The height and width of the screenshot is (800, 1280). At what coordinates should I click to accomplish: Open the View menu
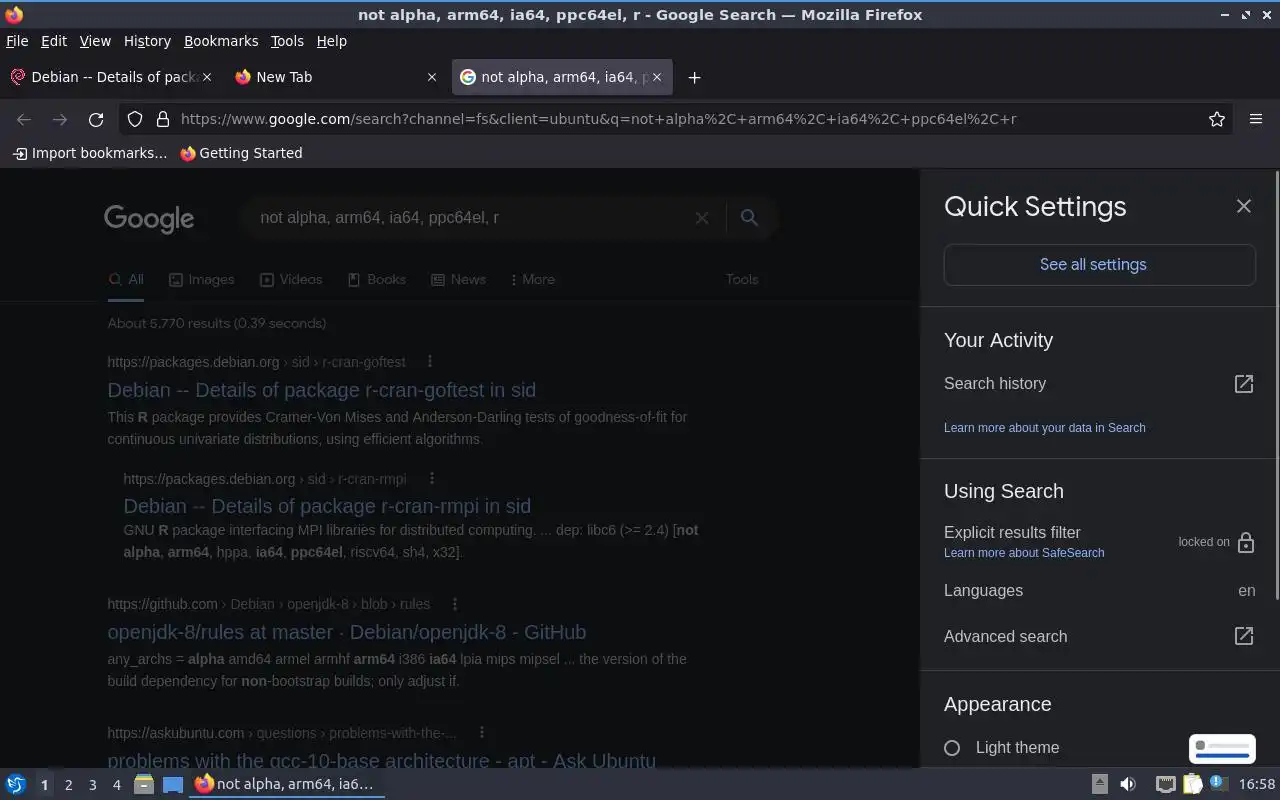click(95, 41)
